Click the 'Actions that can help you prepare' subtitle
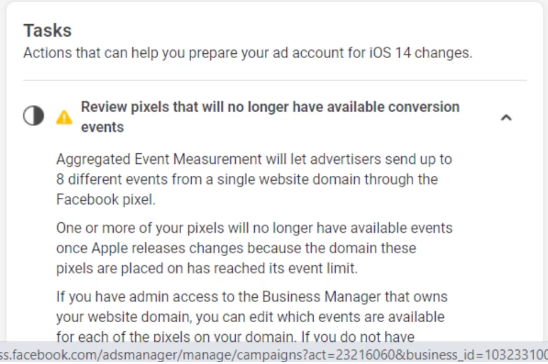This screenshot has height=364, width=548. [248, 53]
